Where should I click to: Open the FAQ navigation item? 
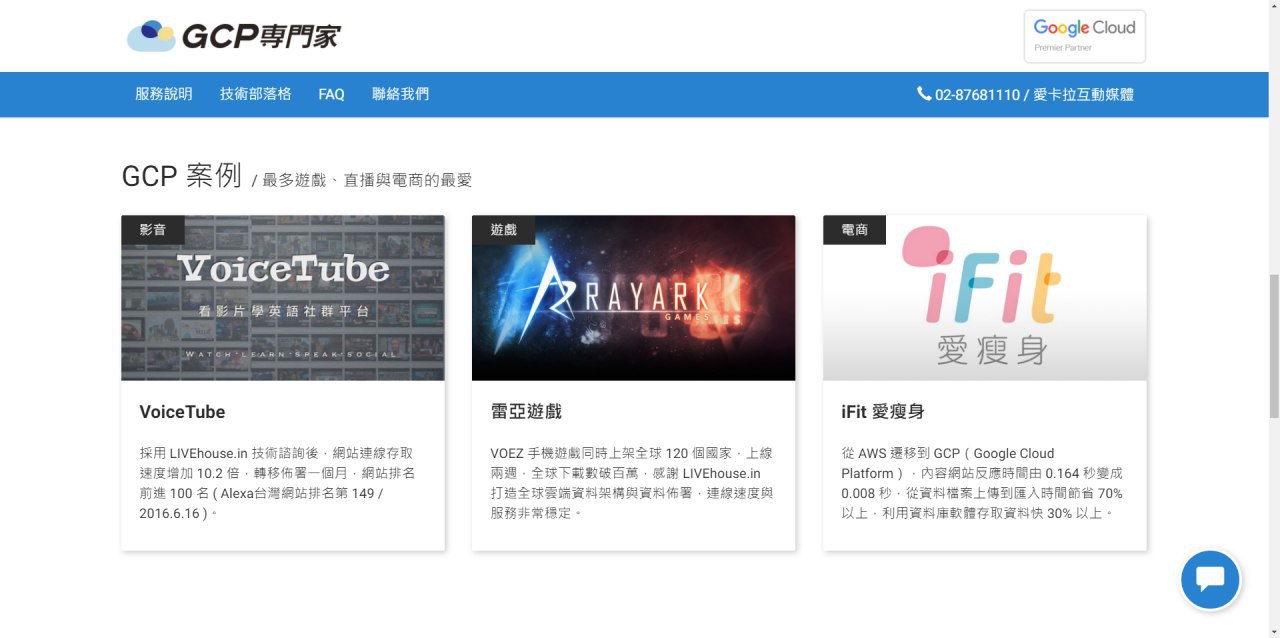pos(331,94)
